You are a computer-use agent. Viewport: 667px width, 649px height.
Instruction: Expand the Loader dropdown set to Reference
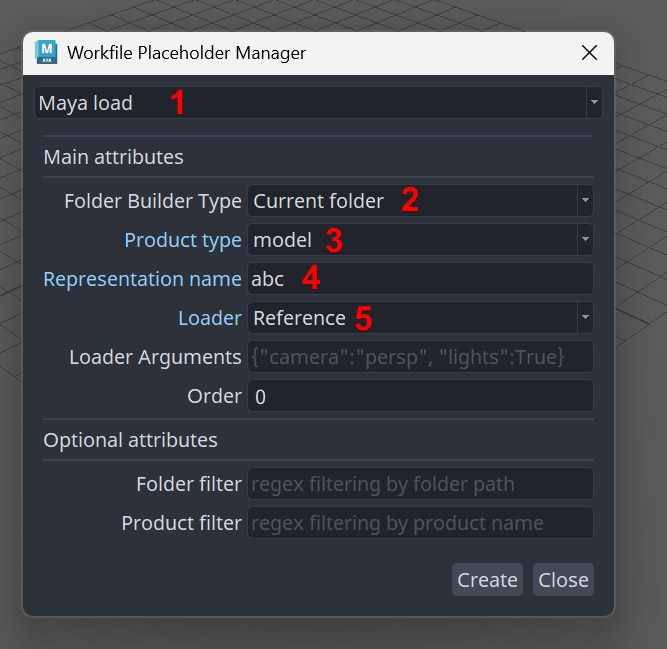pos(420,318)
